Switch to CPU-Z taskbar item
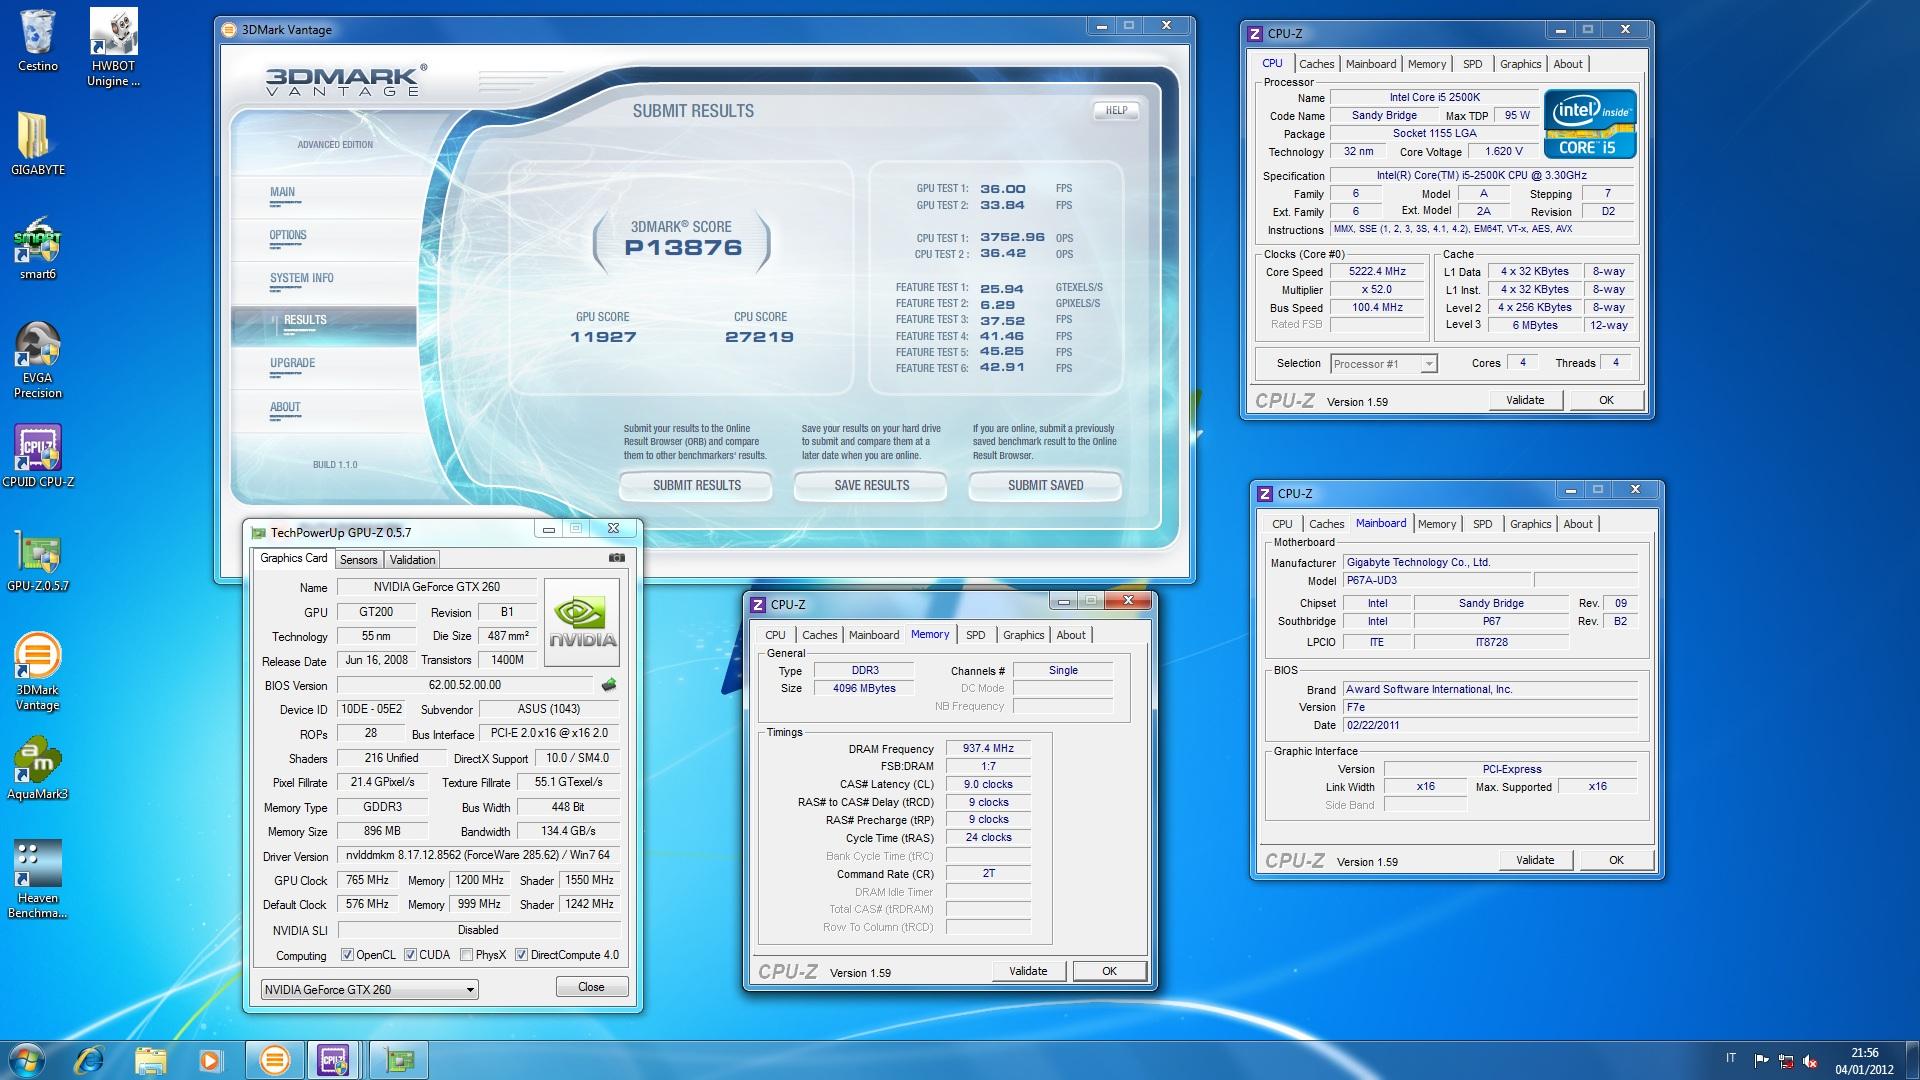The image size is (1920, 1080). 334,1060
